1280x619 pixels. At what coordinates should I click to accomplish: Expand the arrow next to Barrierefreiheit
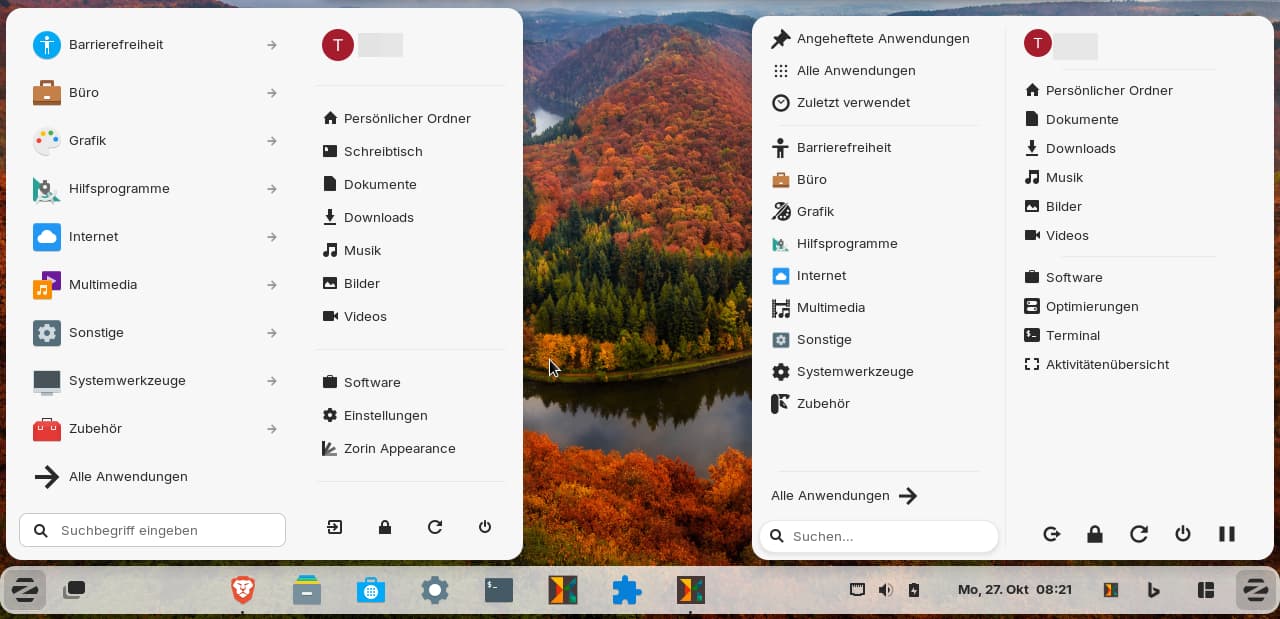click(x=272, y=45)
